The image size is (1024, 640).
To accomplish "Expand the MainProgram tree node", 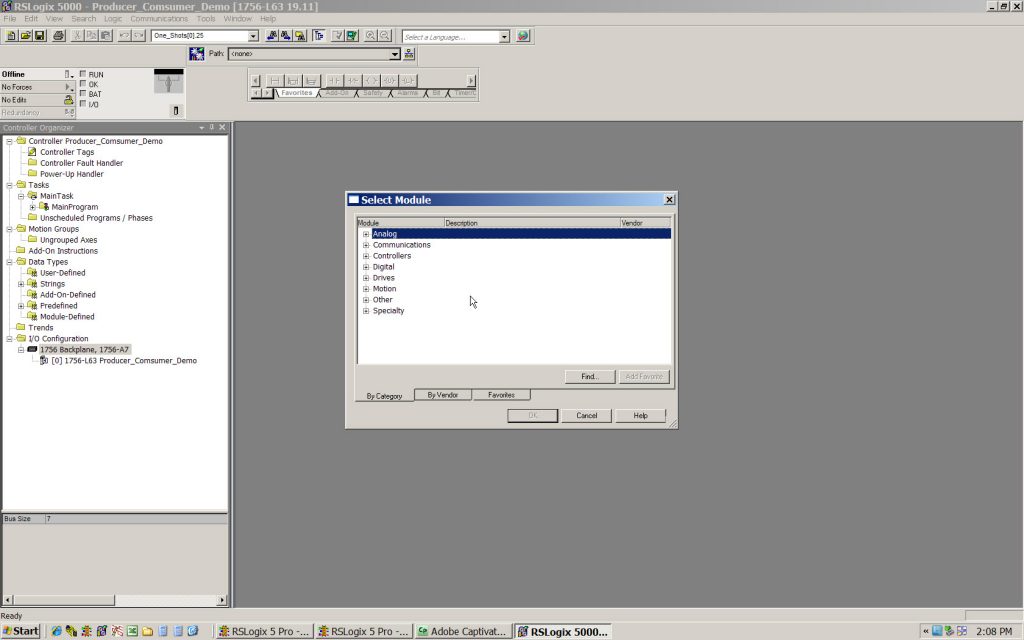I will coord(33,207).
